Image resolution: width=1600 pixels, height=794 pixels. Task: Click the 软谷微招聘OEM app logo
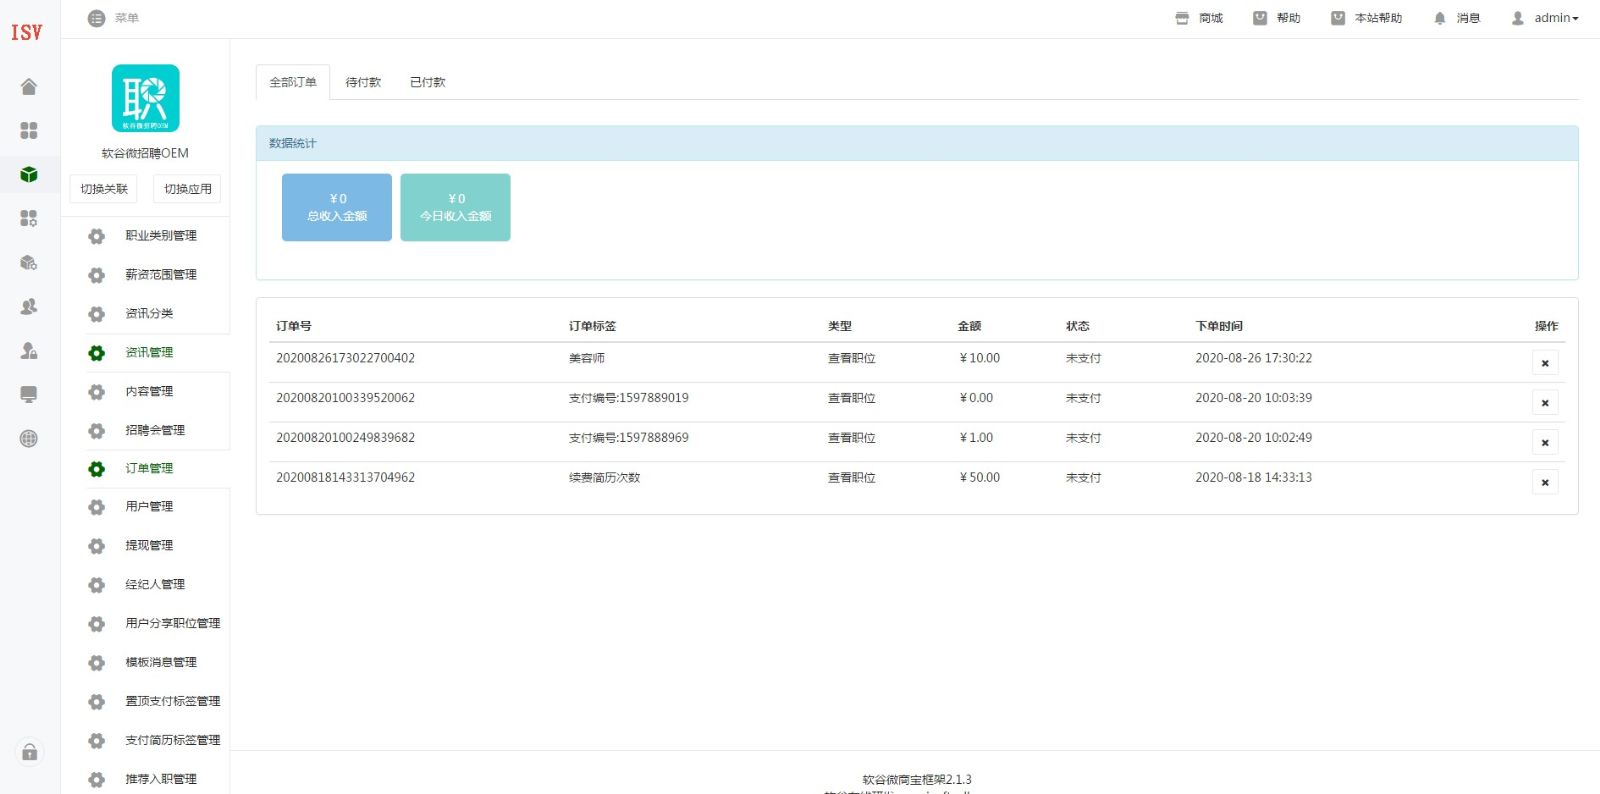pyautogui.click(x=145, y=98)
